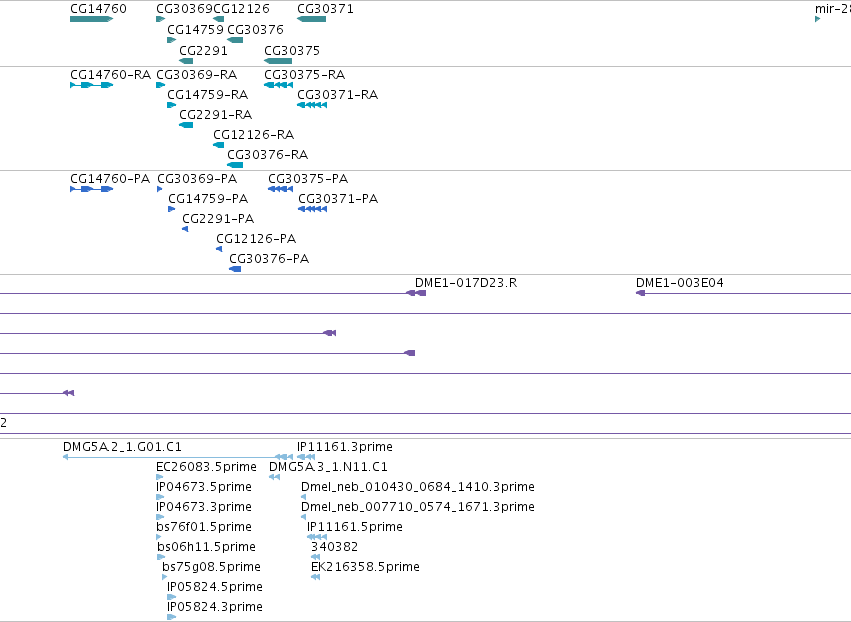
Task: Click the 340382 feature label
Action: (x=334, y=547)
